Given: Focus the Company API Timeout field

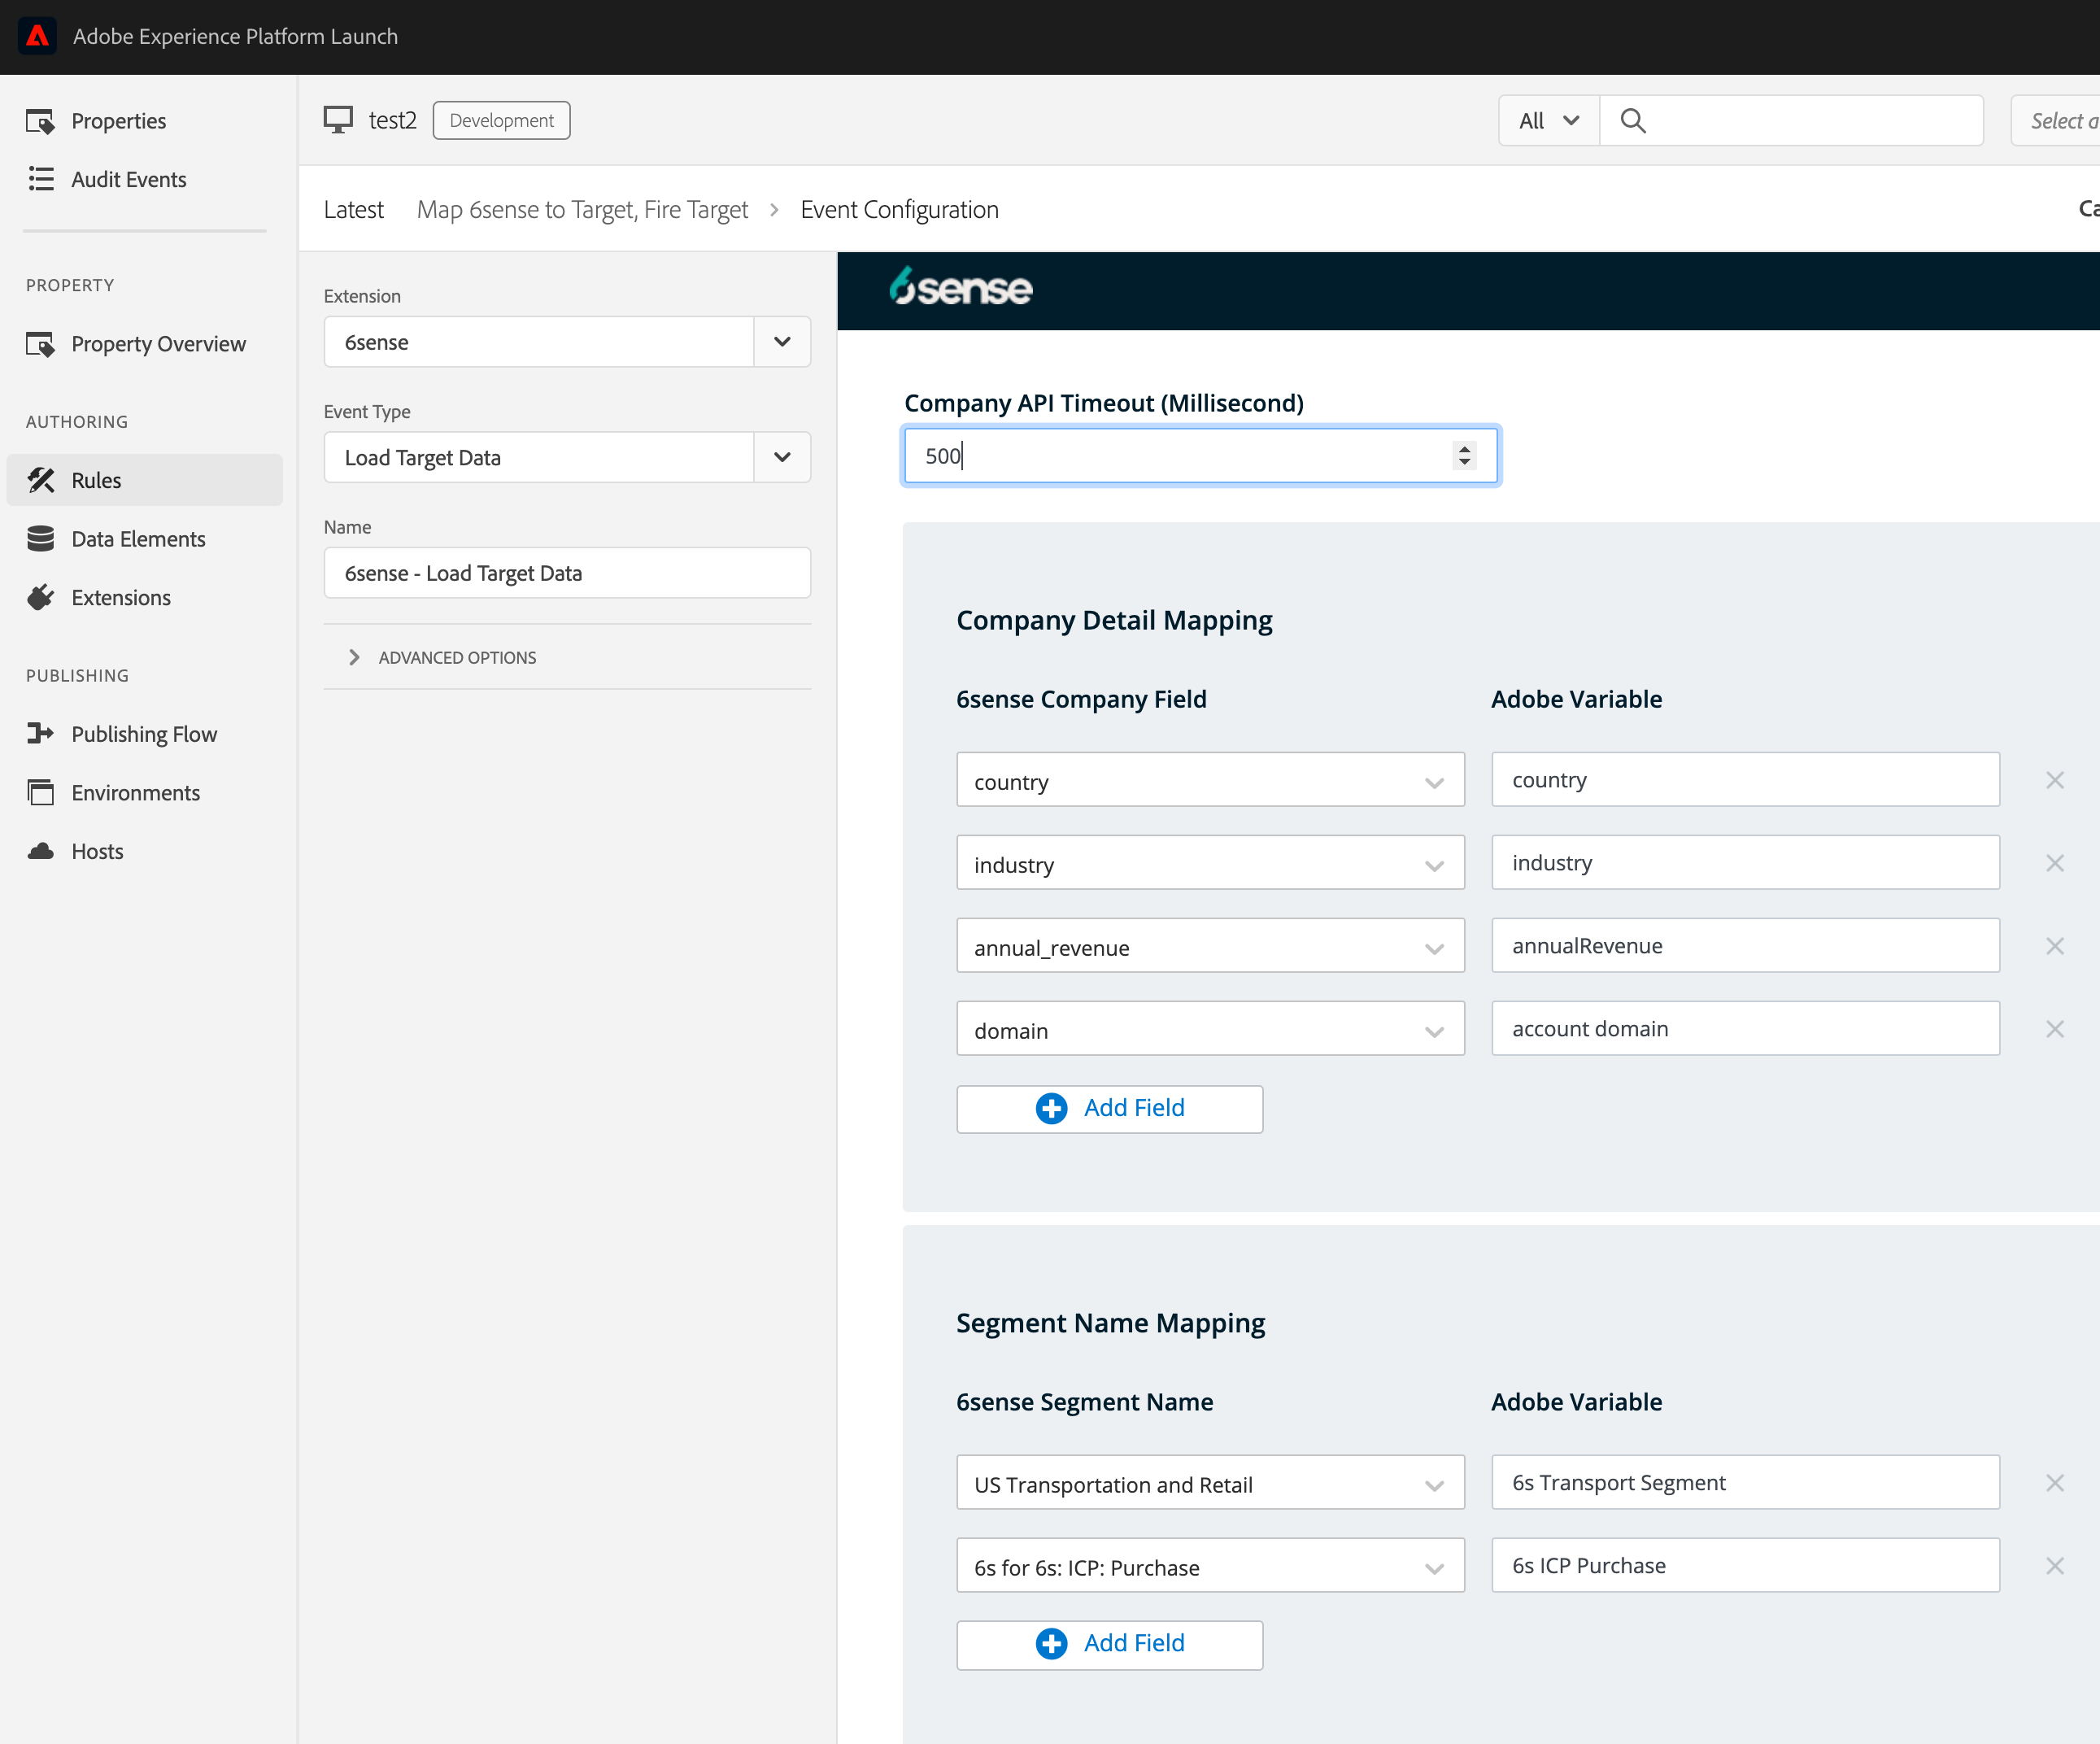Looking at the screenshot, I should [x=1200, y=456].
